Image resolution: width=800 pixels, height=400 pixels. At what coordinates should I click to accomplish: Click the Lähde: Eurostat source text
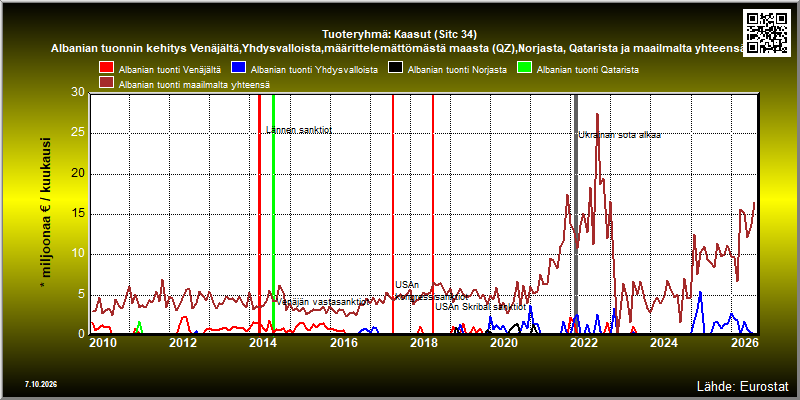pos(743,386)
